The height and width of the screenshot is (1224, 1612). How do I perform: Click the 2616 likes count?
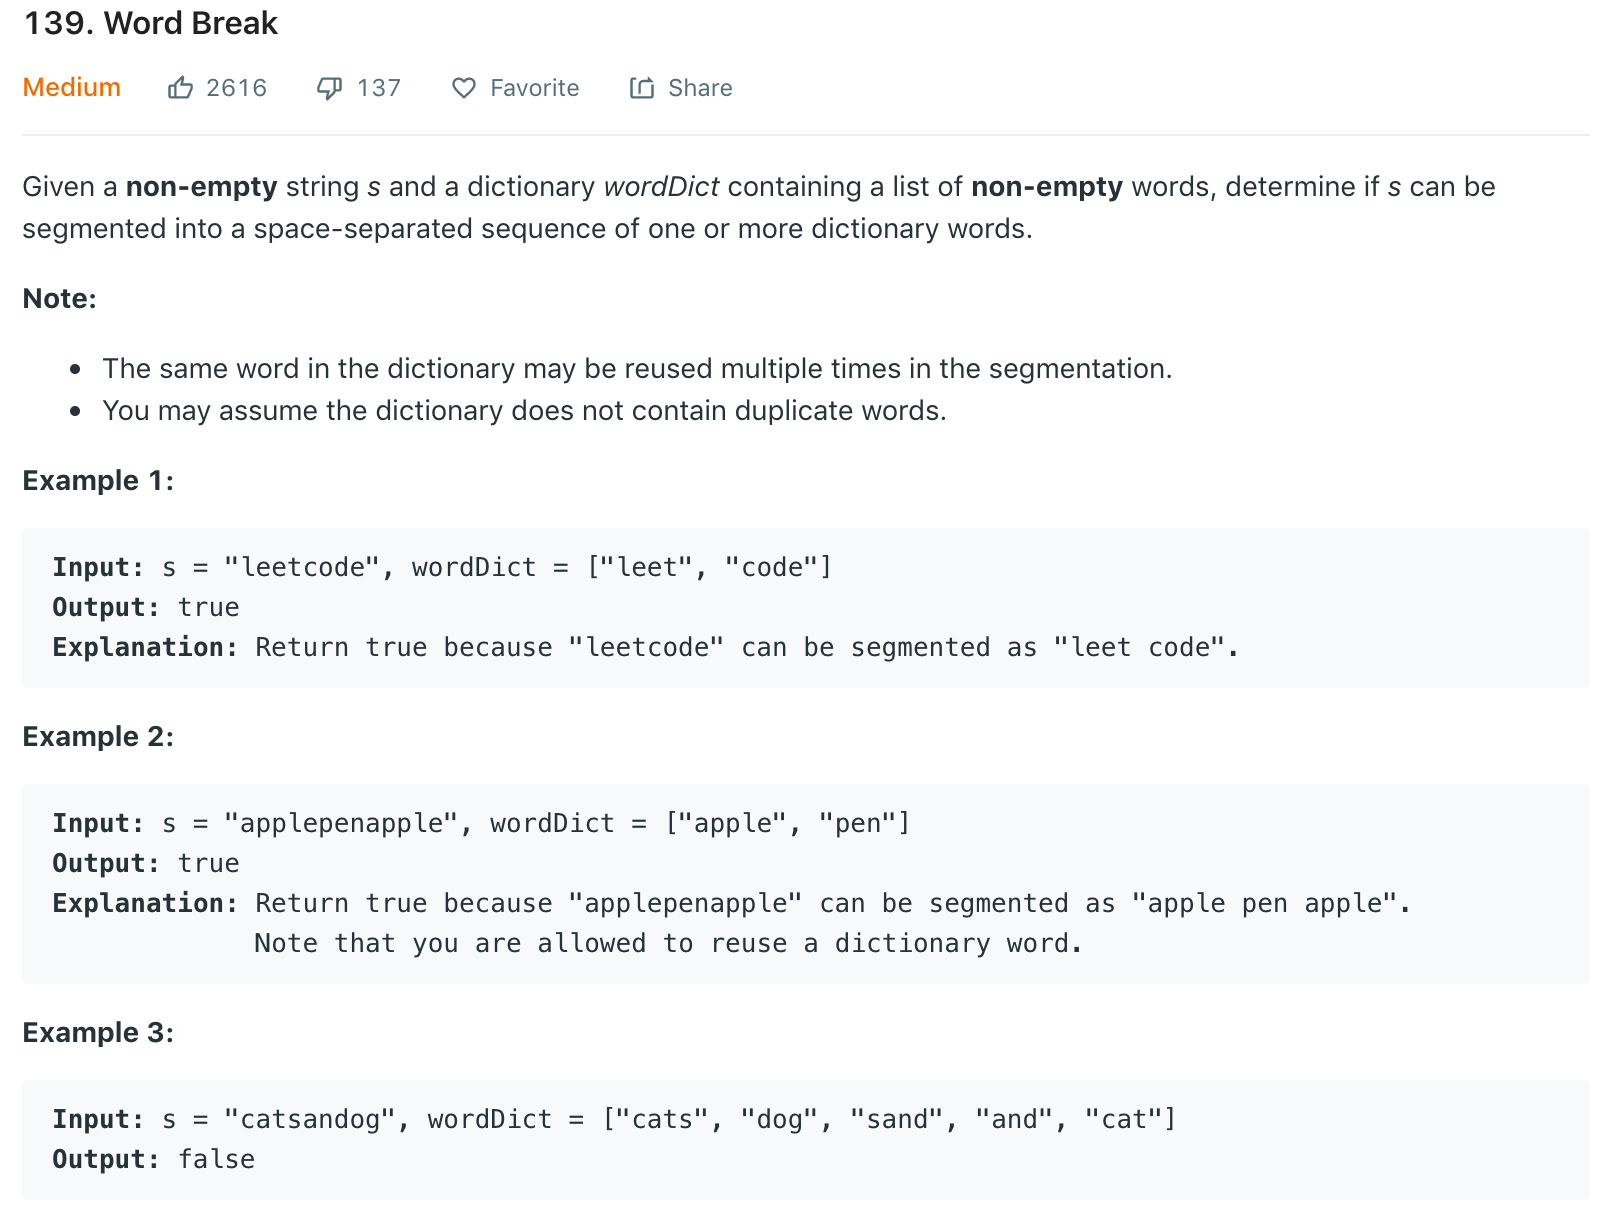pos(237,88)
